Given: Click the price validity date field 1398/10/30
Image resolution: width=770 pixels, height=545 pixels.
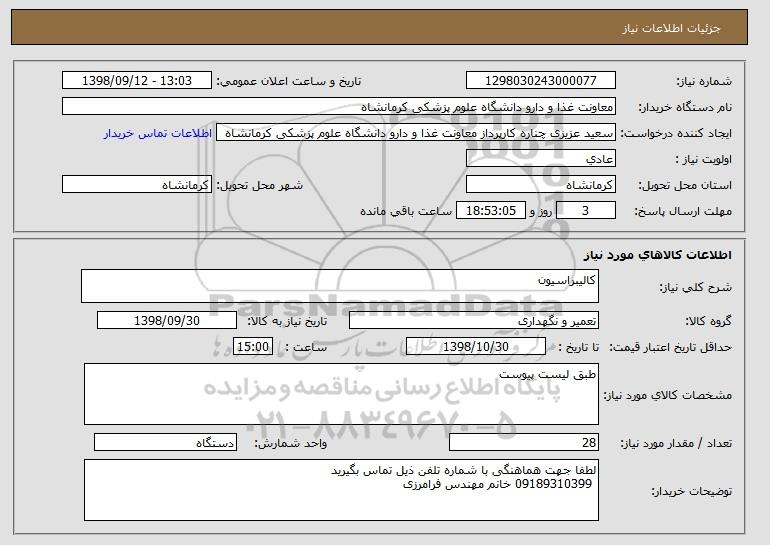Looking at the screenshot, I should tap(476, 347).
